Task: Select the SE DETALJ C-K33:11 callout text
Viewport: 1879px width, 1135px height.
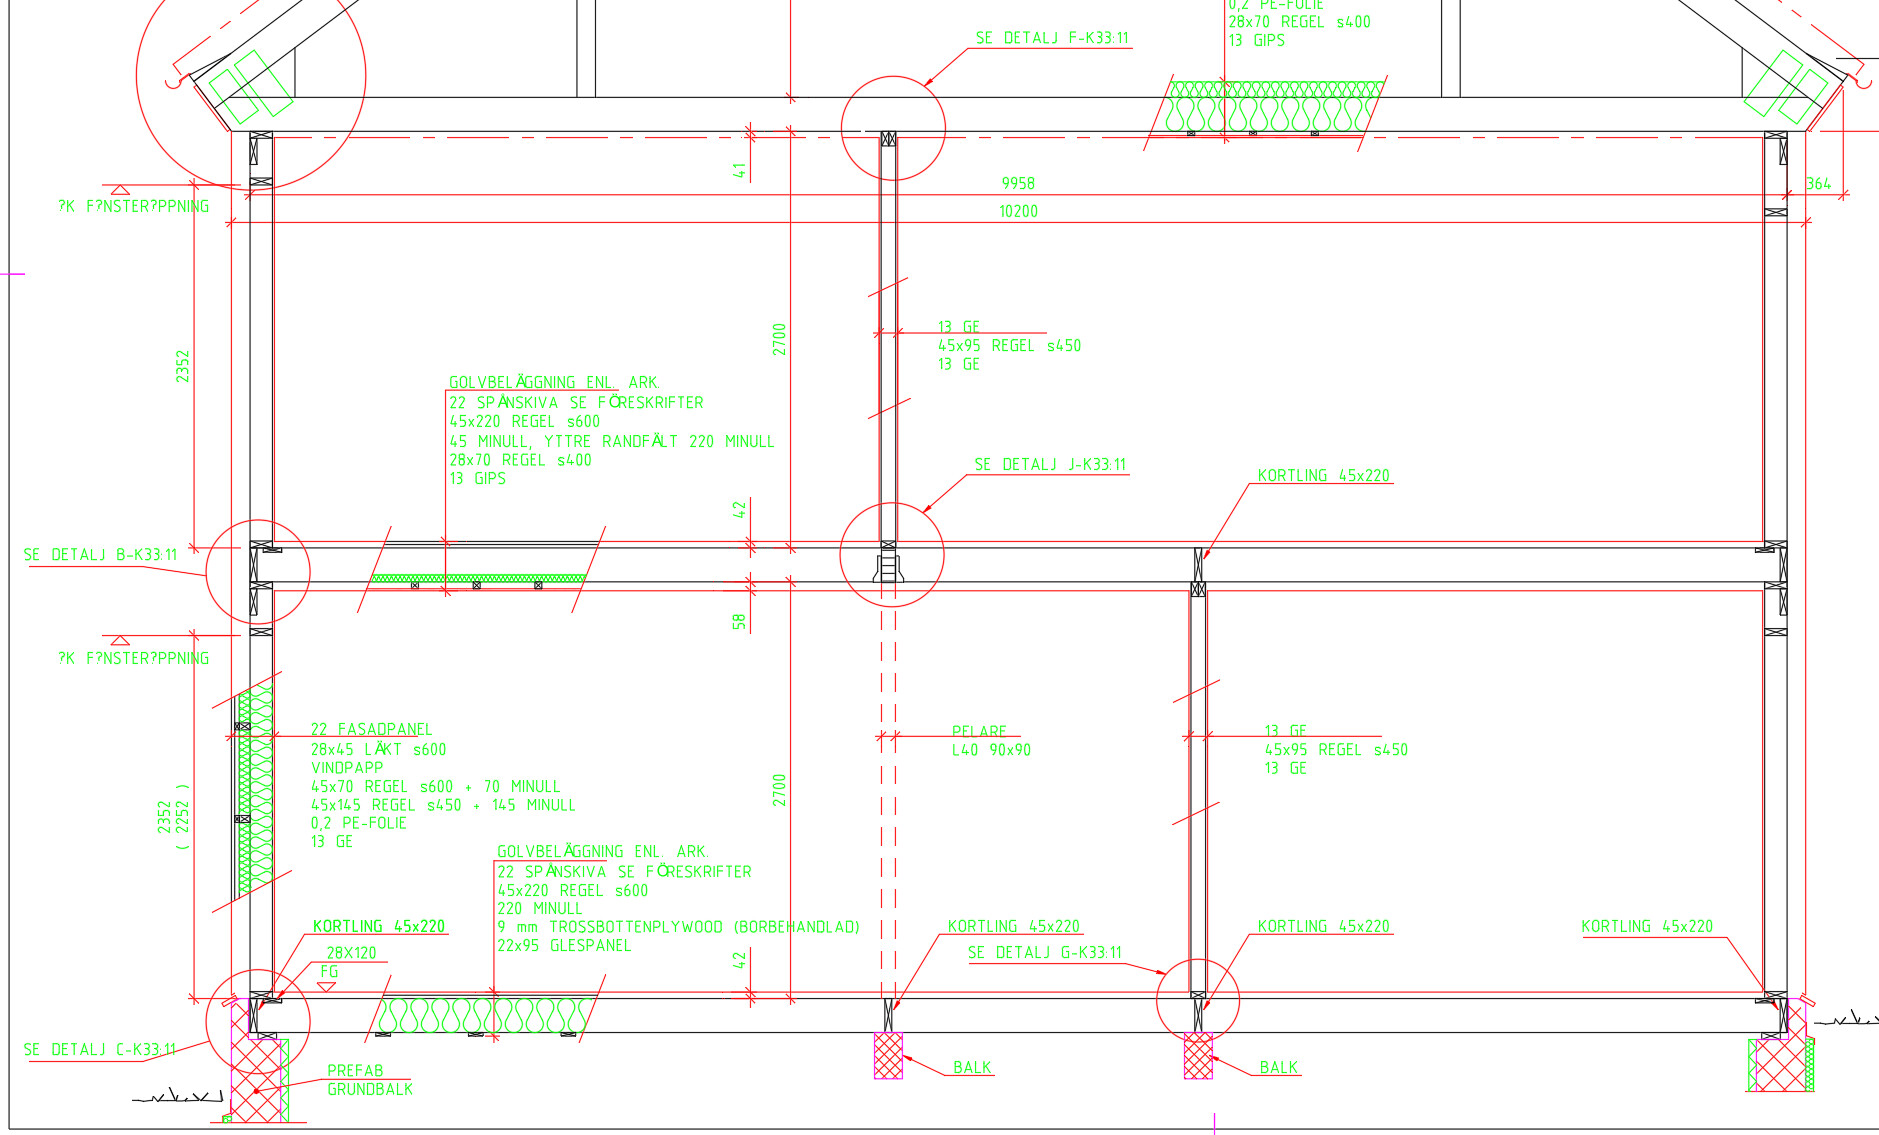Action: pos(100,1050)
